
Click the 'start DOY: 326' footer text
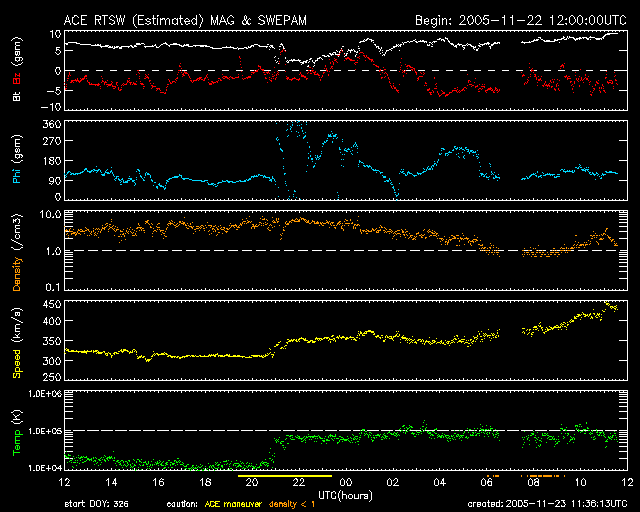point(97,504)
